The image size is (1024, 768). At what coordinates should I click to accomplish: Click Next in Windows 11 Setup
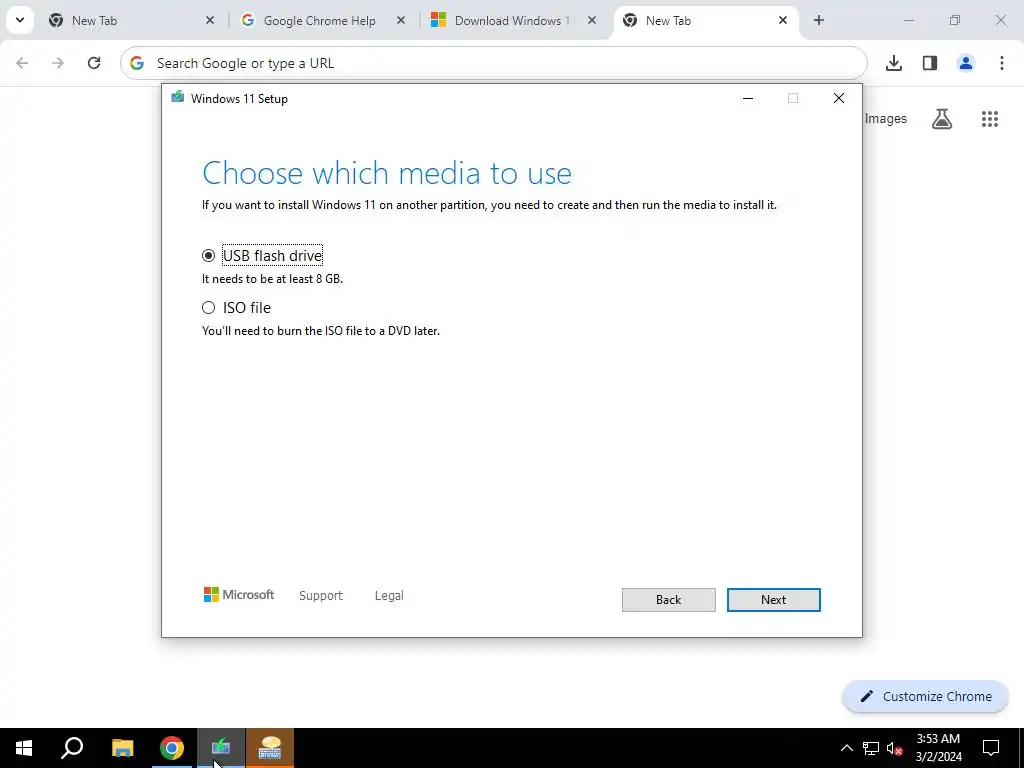tap(773, 600)
